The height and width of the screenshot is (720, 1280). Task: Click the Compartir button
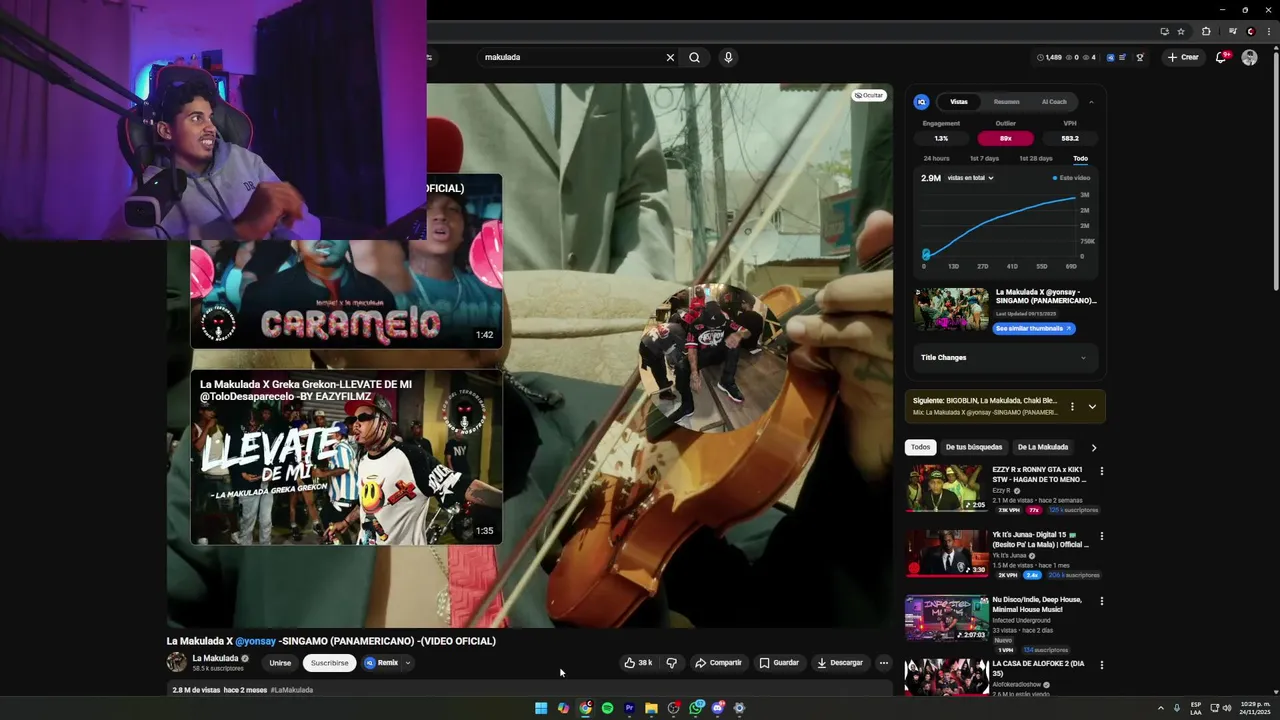click(718, 663)
